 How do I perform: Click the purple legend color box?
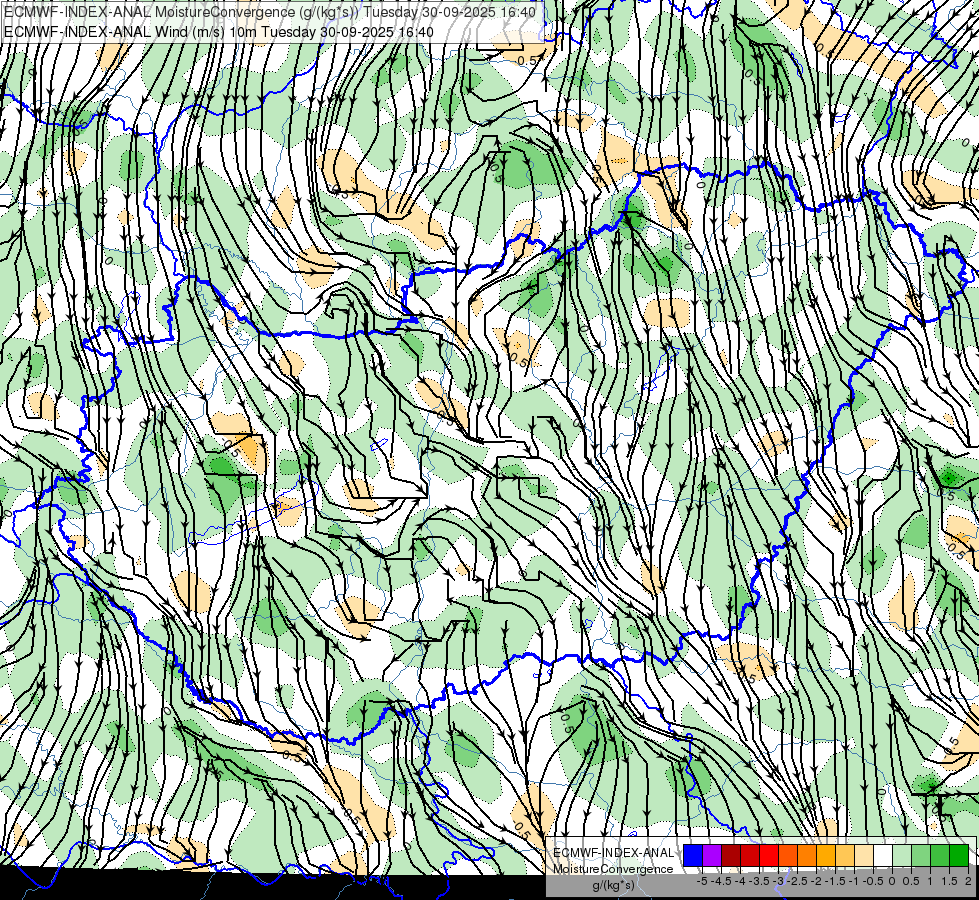click(x=712, y=855)
